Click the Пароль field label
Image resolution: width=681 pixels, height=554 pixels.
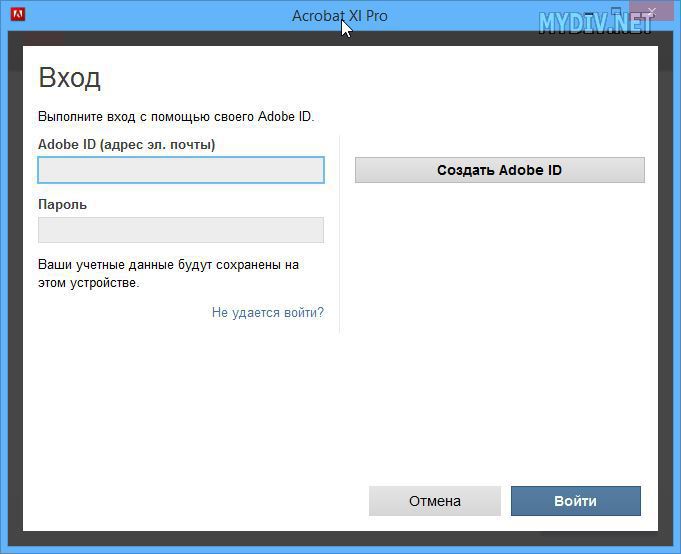tap(63, 204)
